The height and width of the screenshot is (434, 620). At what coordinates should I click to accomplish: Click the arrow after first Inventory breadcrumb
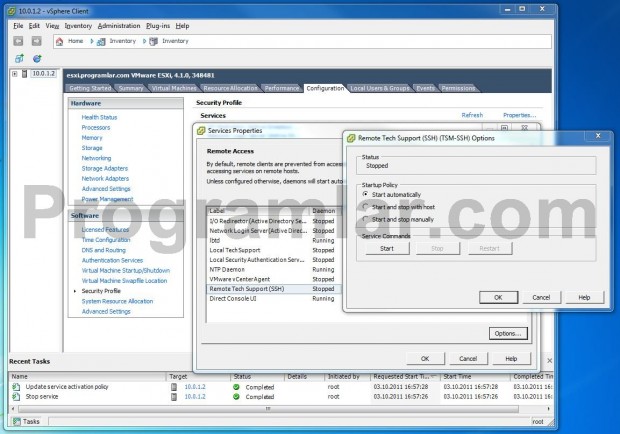pos(144,41)
